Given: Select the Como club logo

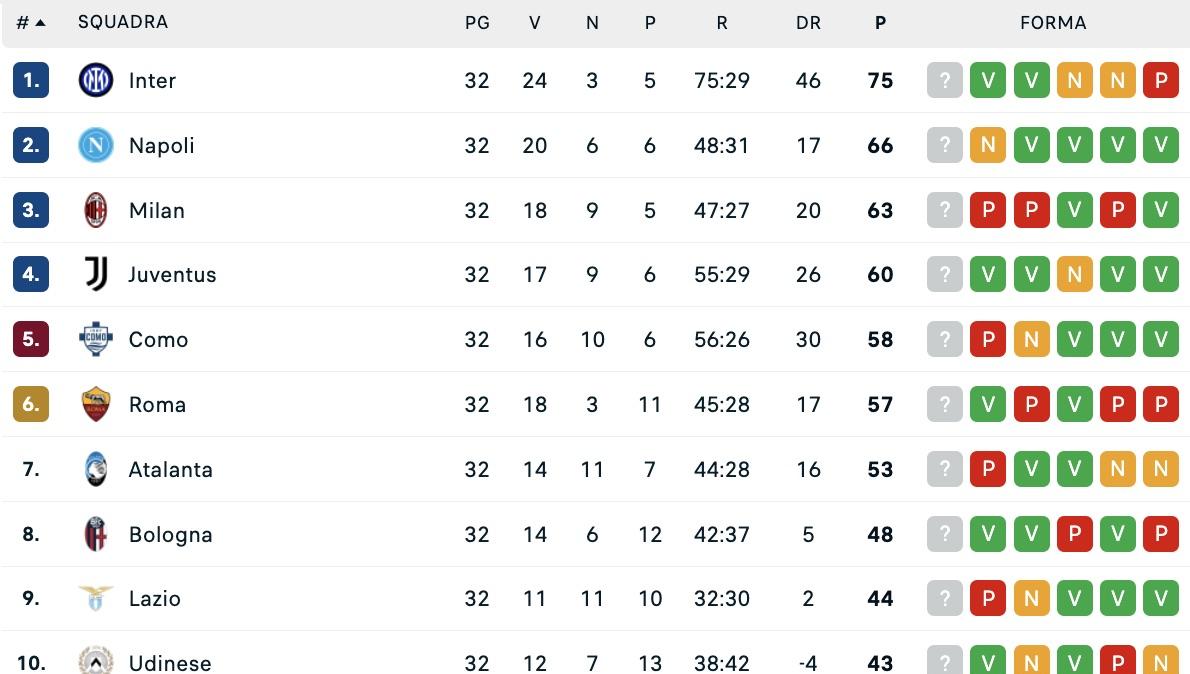Looking at the screenshot, I should [95, 339].
